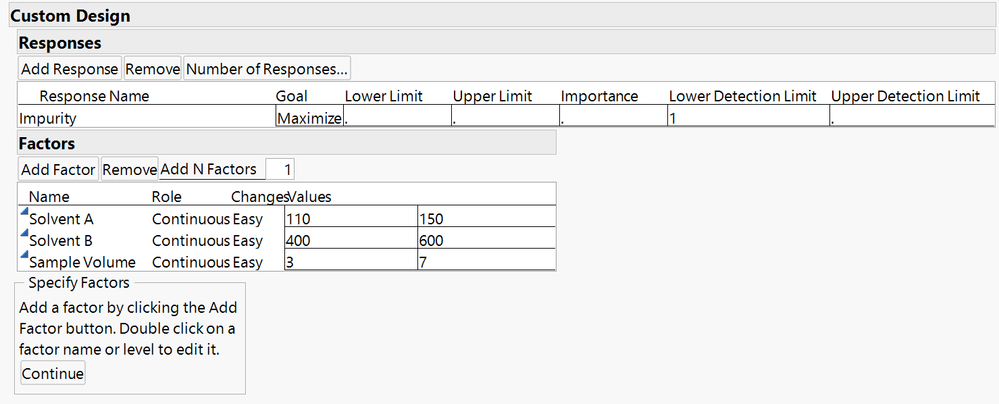Click the Role column header

click(166, 197)
